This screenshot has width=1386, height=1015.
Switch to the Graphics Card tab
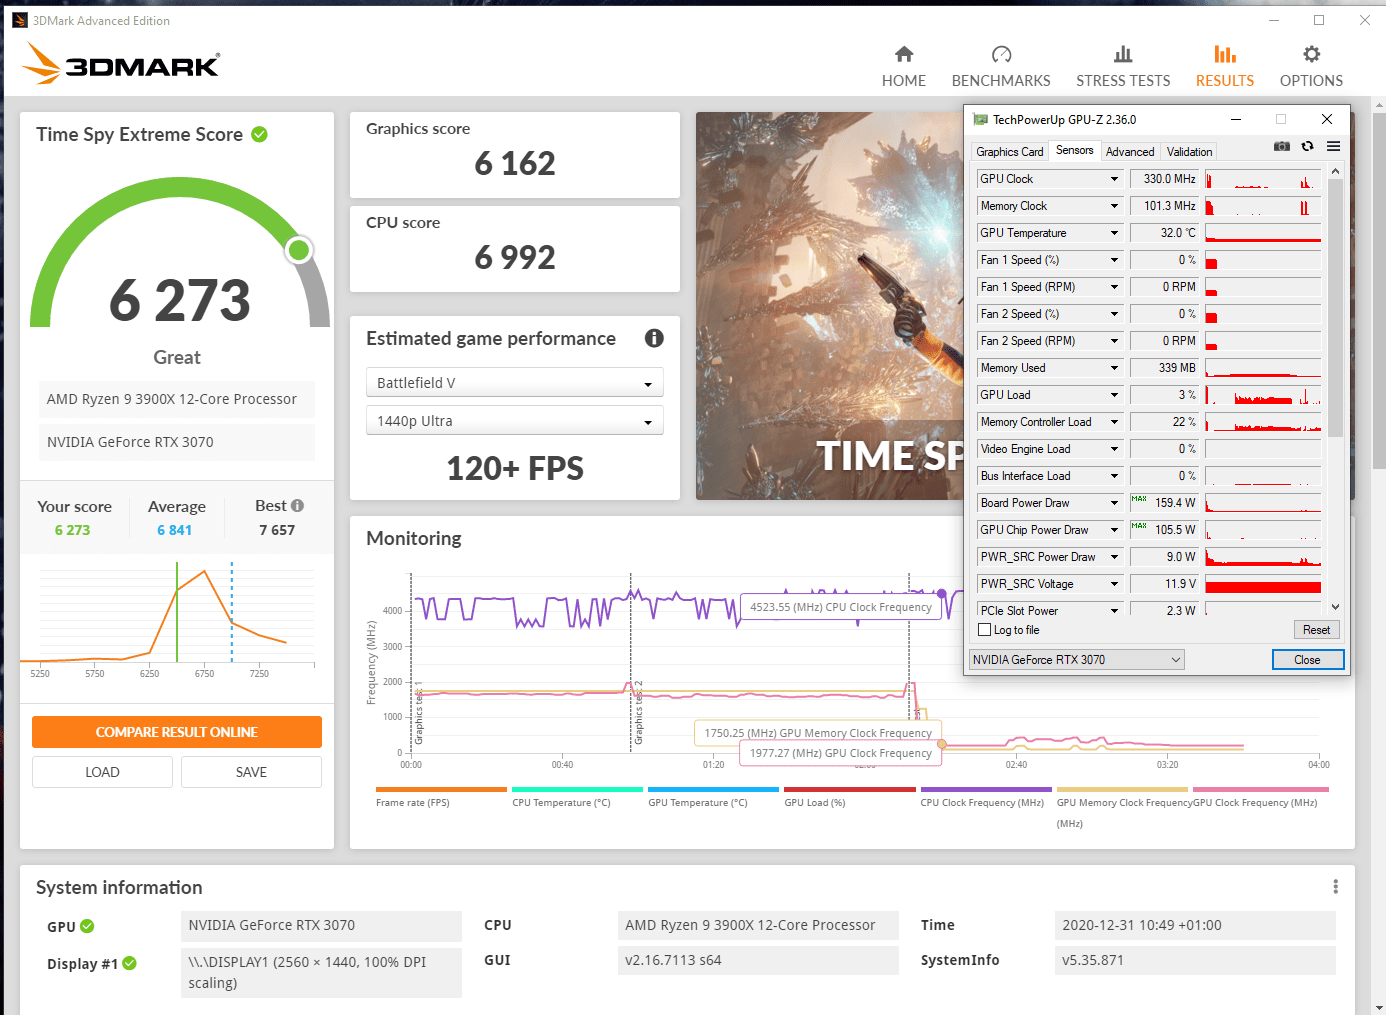click(x=1009, y=152)
